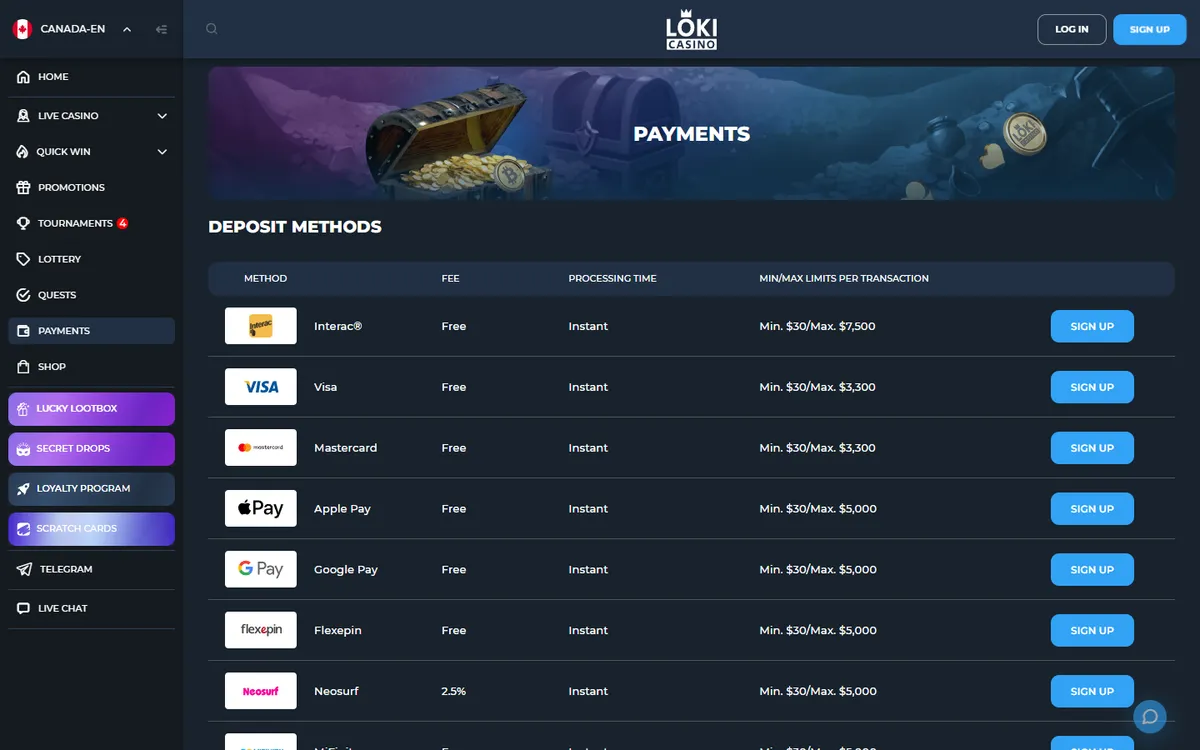Screen dimensions: 1200x750
Task: Click the Google Pay logo
Action: 261,569
